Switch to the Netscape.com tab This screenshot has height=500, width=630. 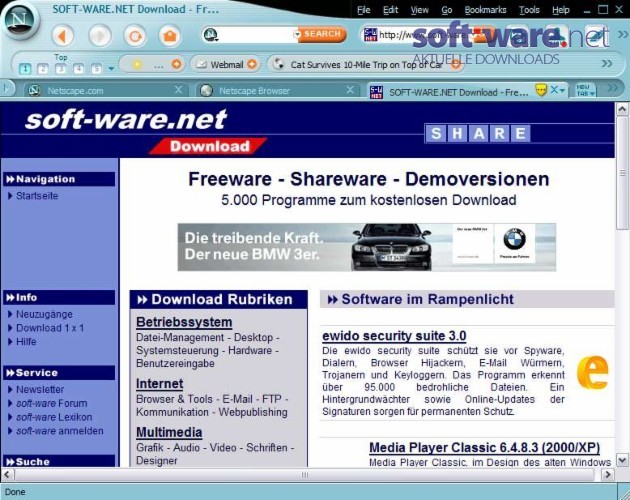tap(75, 91)
